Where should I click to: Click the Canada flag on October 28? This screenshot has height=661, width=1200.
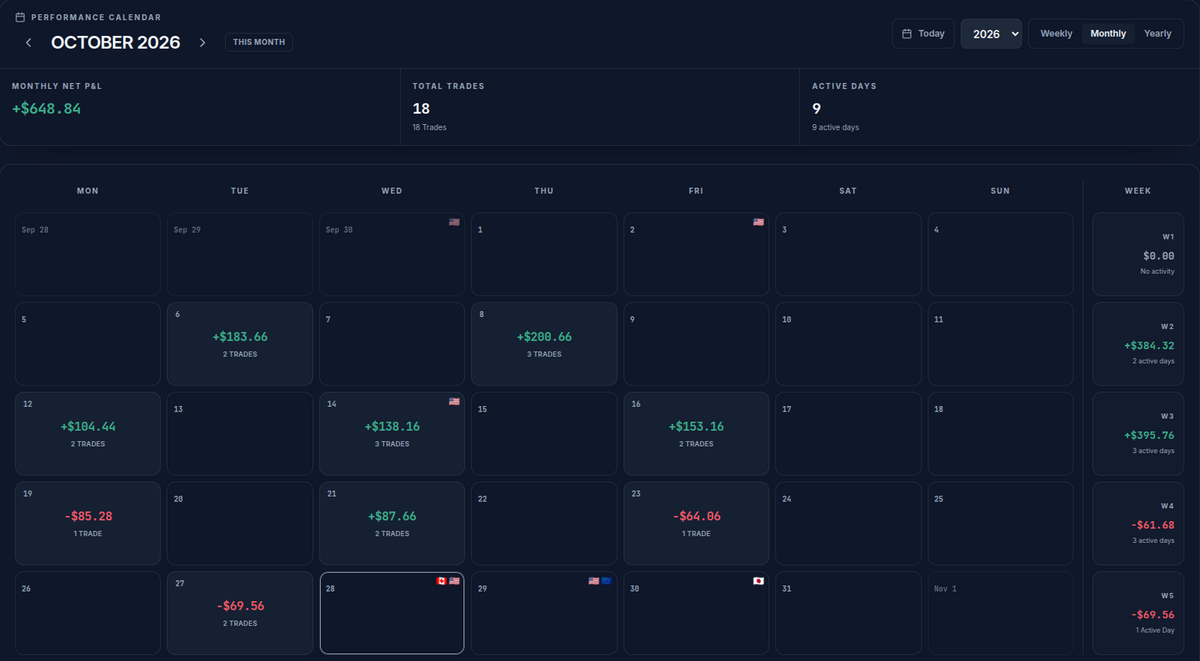[x=441, y=581]
